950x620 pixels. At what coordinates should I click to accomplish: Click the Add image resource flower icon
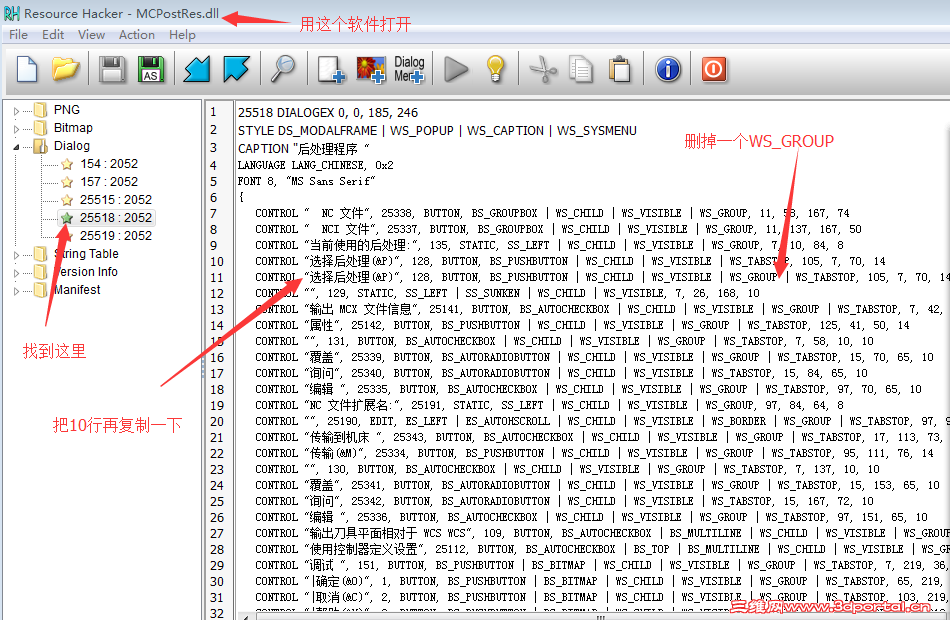point(371,69)
